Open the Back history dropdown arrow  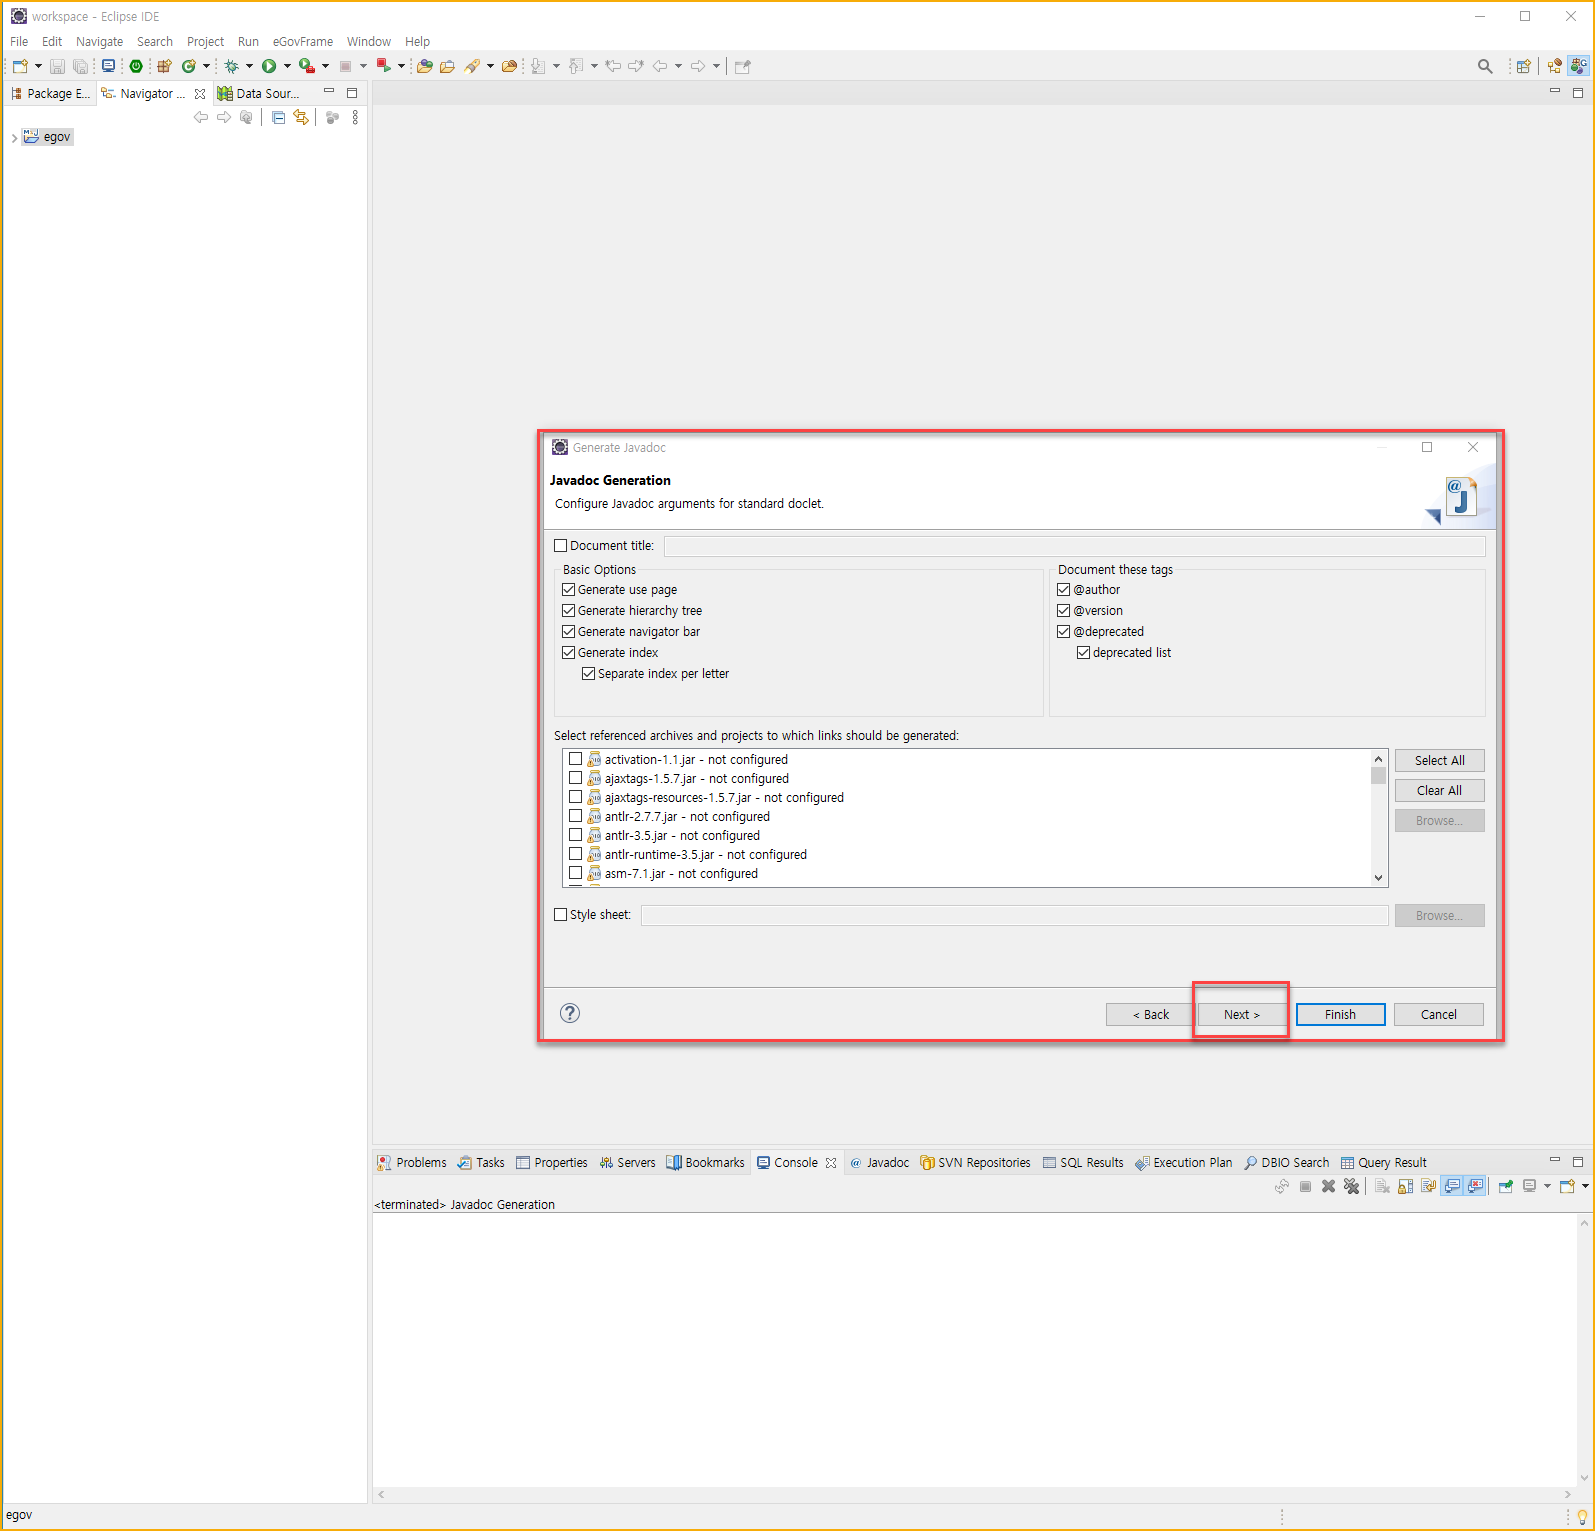(678, 66)
